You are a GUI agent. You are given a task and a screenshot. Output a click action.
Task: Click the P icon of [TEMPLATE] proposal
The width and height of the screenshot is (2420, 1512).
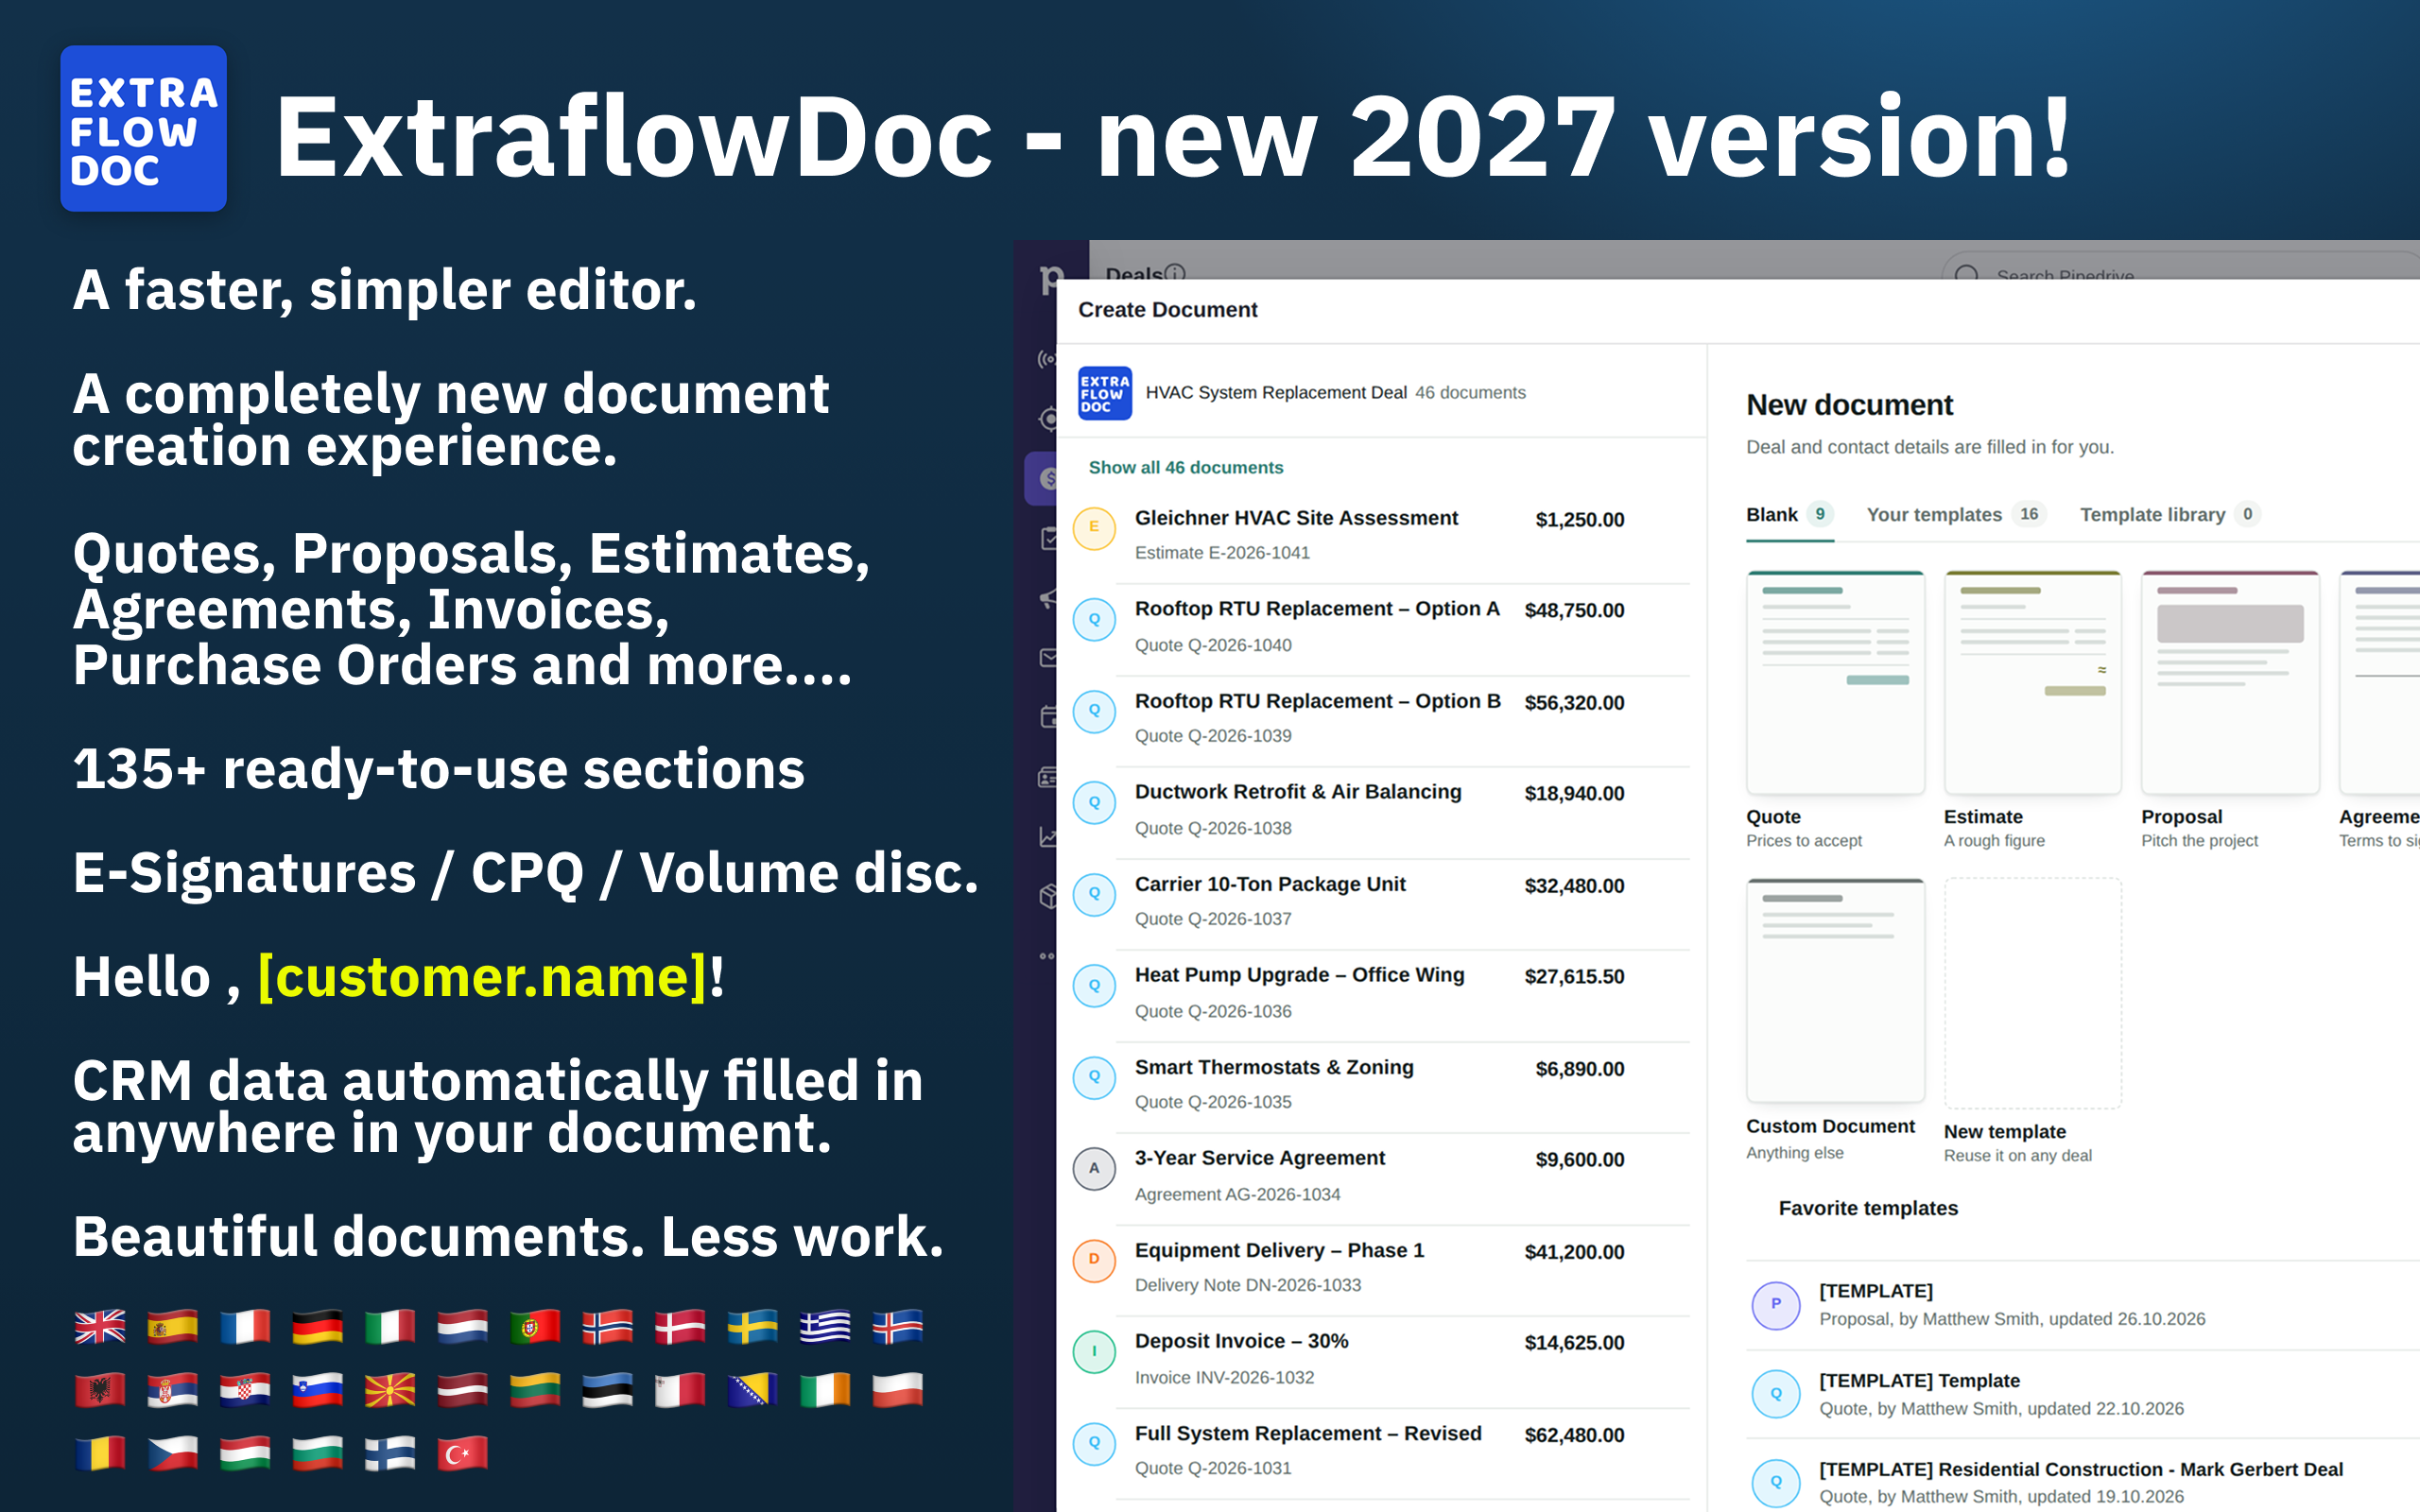click(x=1776, y=1304)
